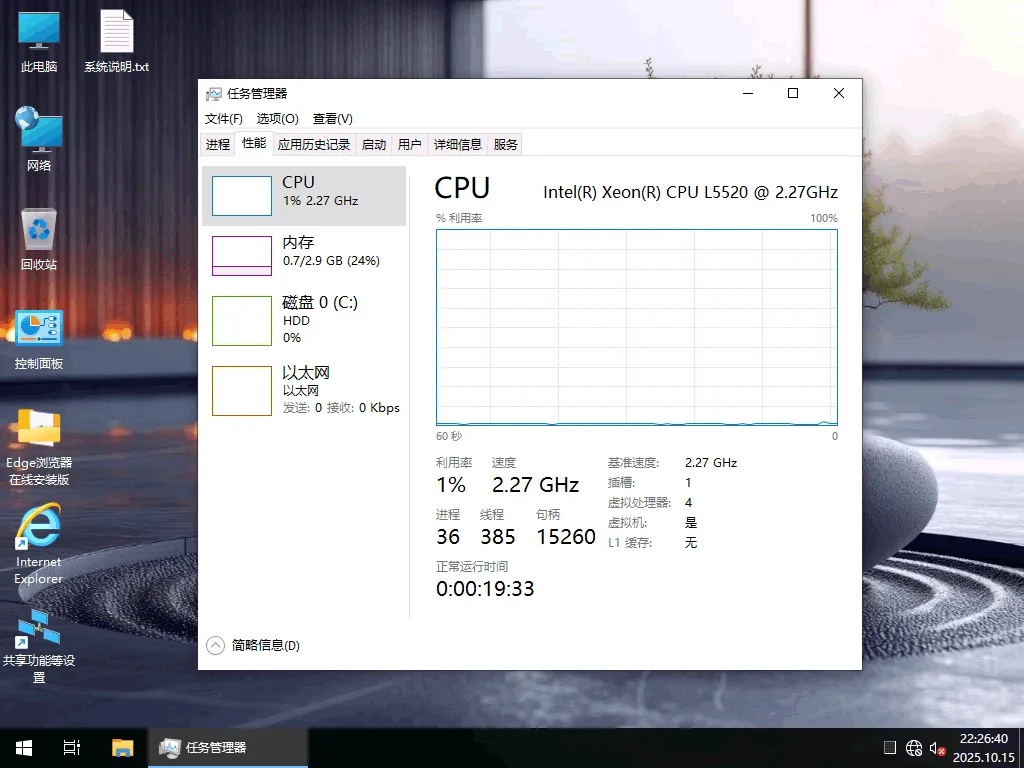Open the 选项(O) menu
Viewport: 1024px width, 768px height.
(276, 118)
